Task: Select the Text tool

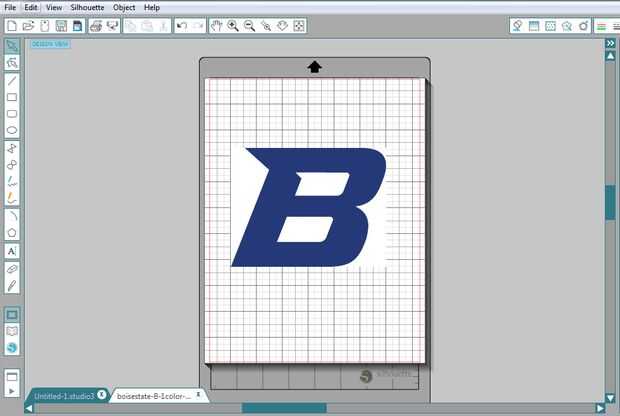Action: (12, 251)
